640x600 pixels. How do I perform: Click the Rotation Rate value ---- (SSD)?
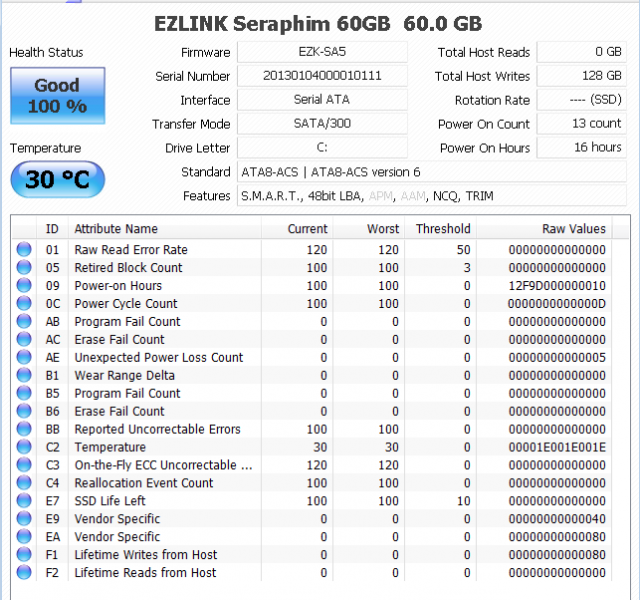(582, 100)
